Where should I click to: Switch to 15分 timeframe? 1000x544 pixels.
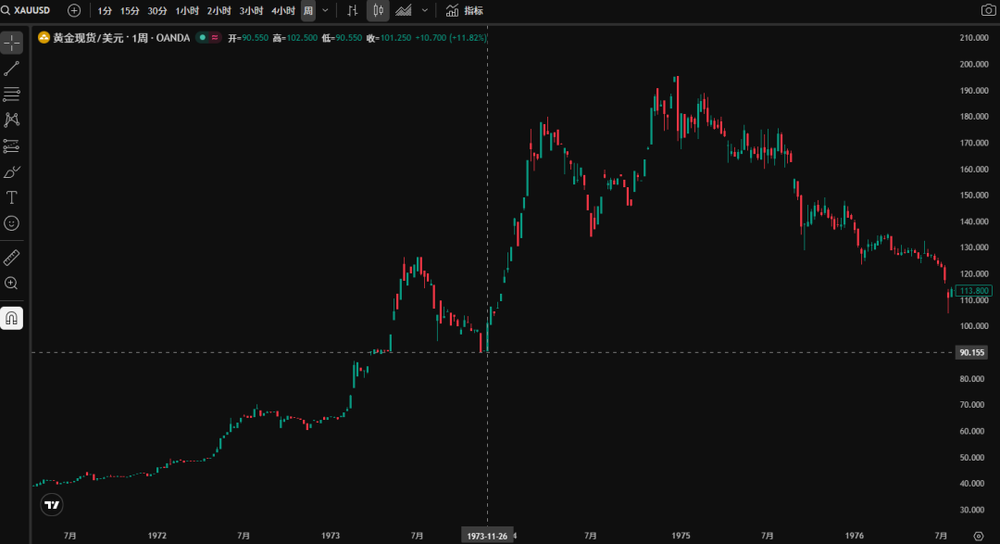(x=130, y=10)
